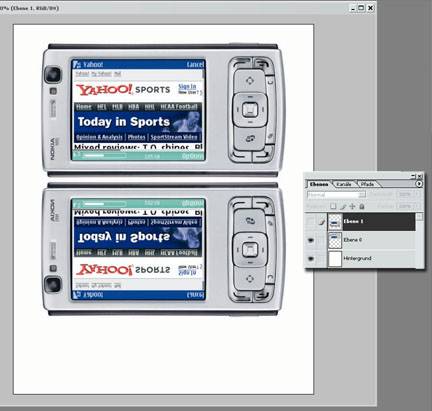This screenshot has height=411, width=432.
Task: Switch to the Pfade tab
Action: click(367, 184)
